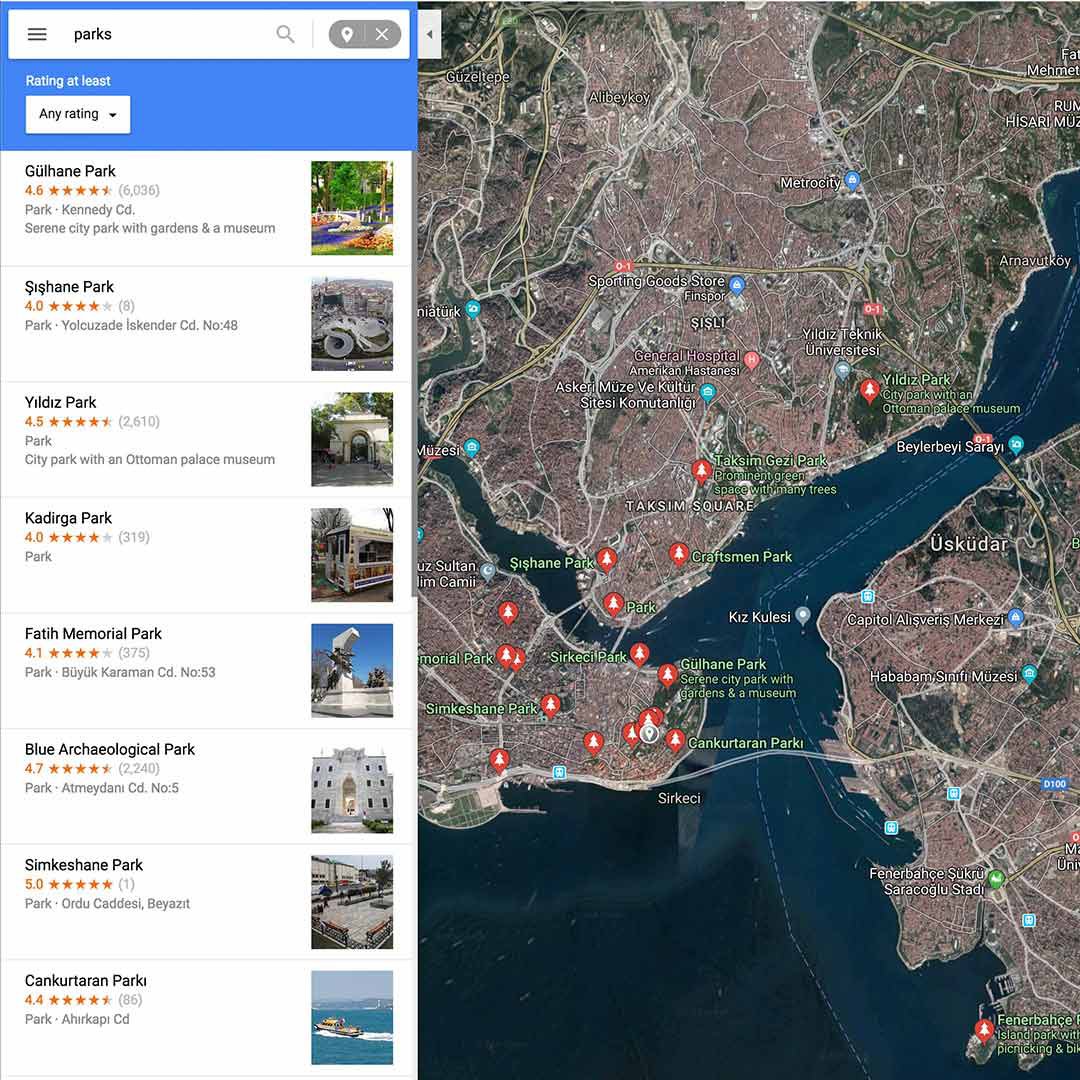
Task: Click Kadirga Park kiosk thumbnail
Action: click(x=352, y=555)
